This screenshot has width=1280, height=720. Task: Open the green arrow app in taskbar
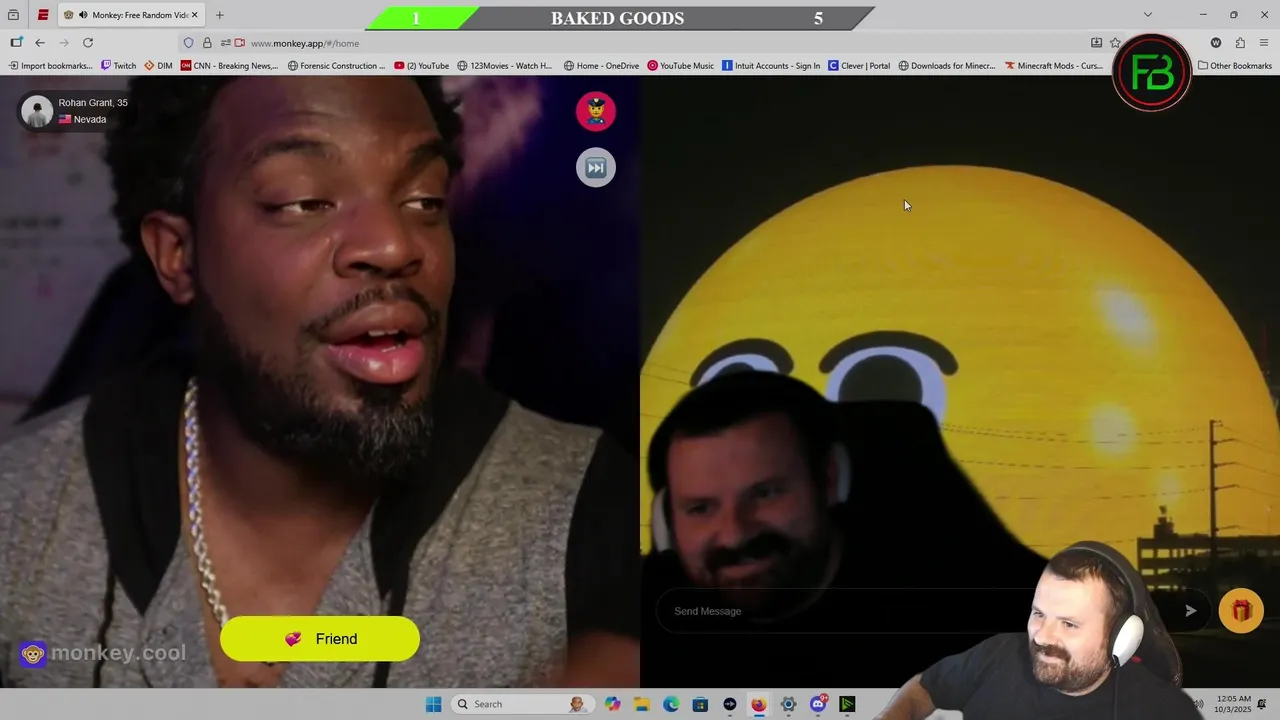coord(847,704)
